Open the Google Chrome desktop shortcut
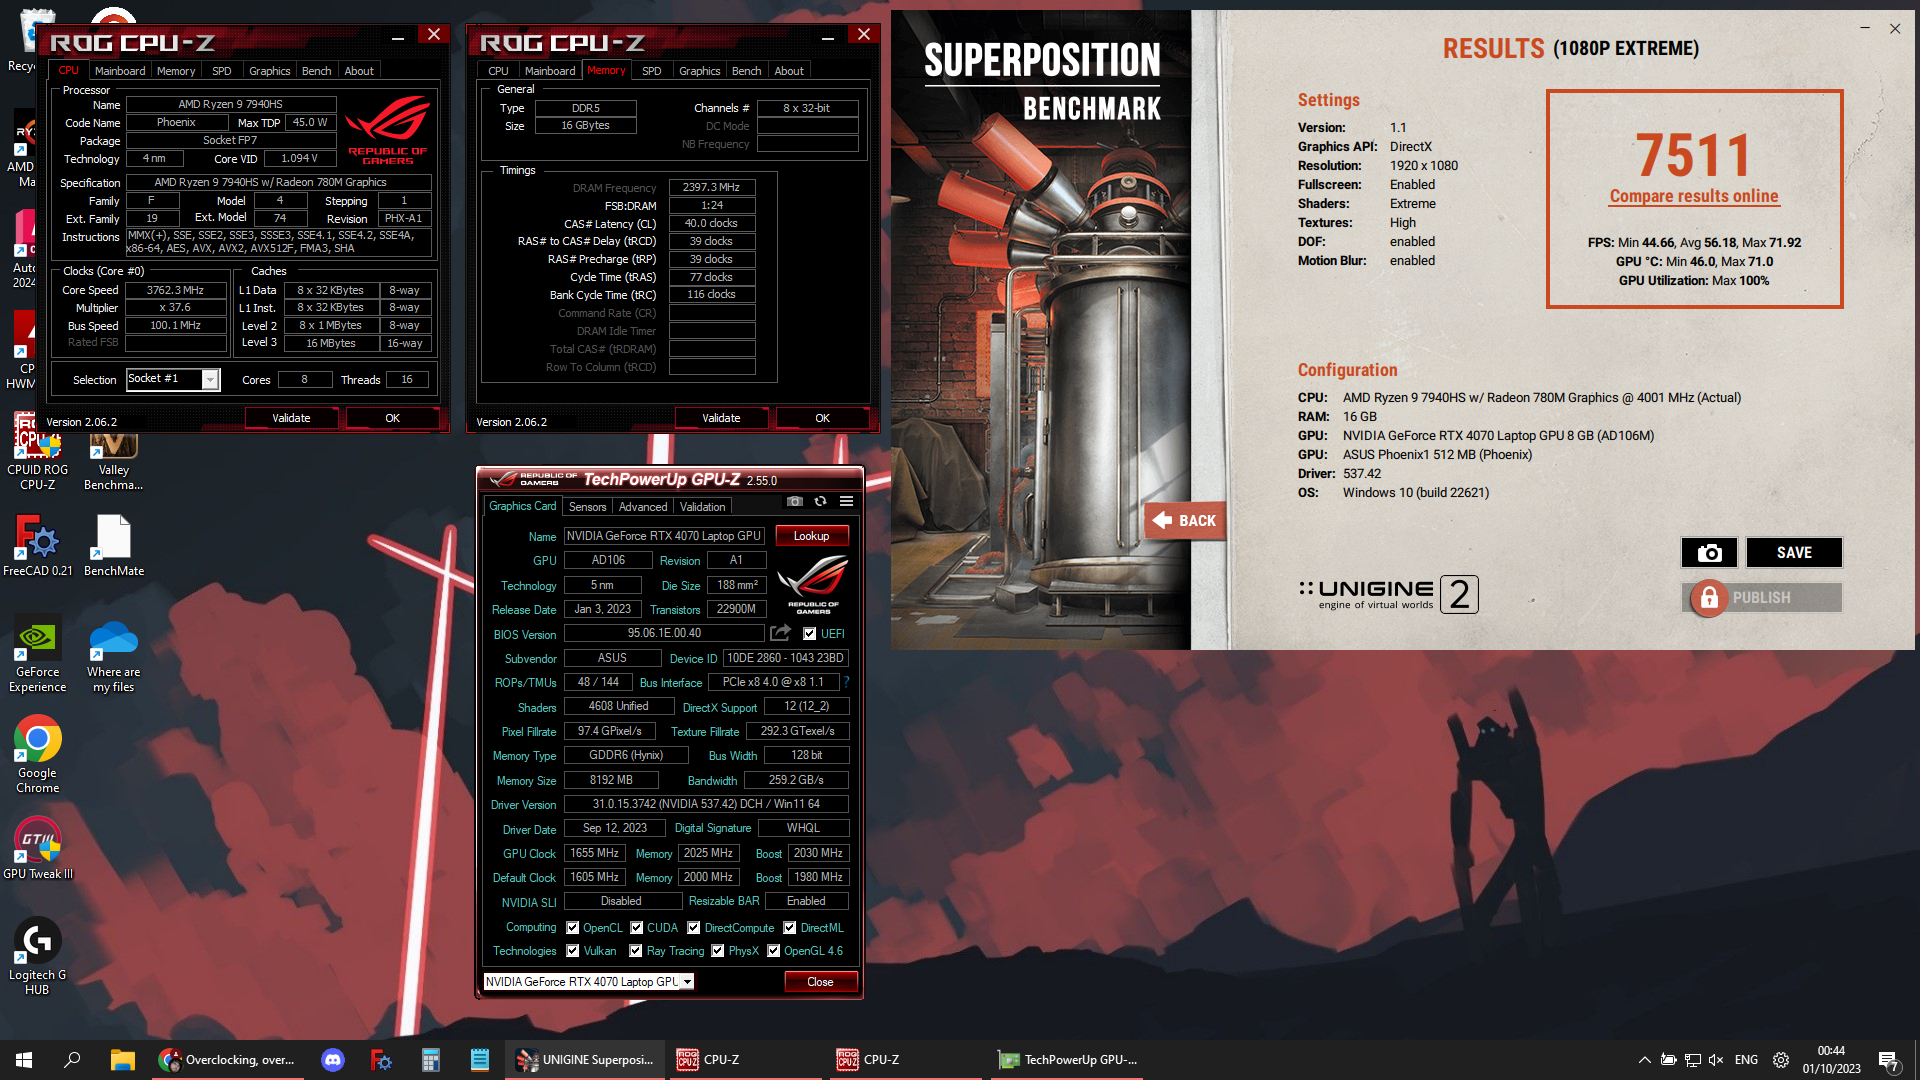Image resolution: width=1920 pixels, height=1080 pixels. tap(38, 755)
